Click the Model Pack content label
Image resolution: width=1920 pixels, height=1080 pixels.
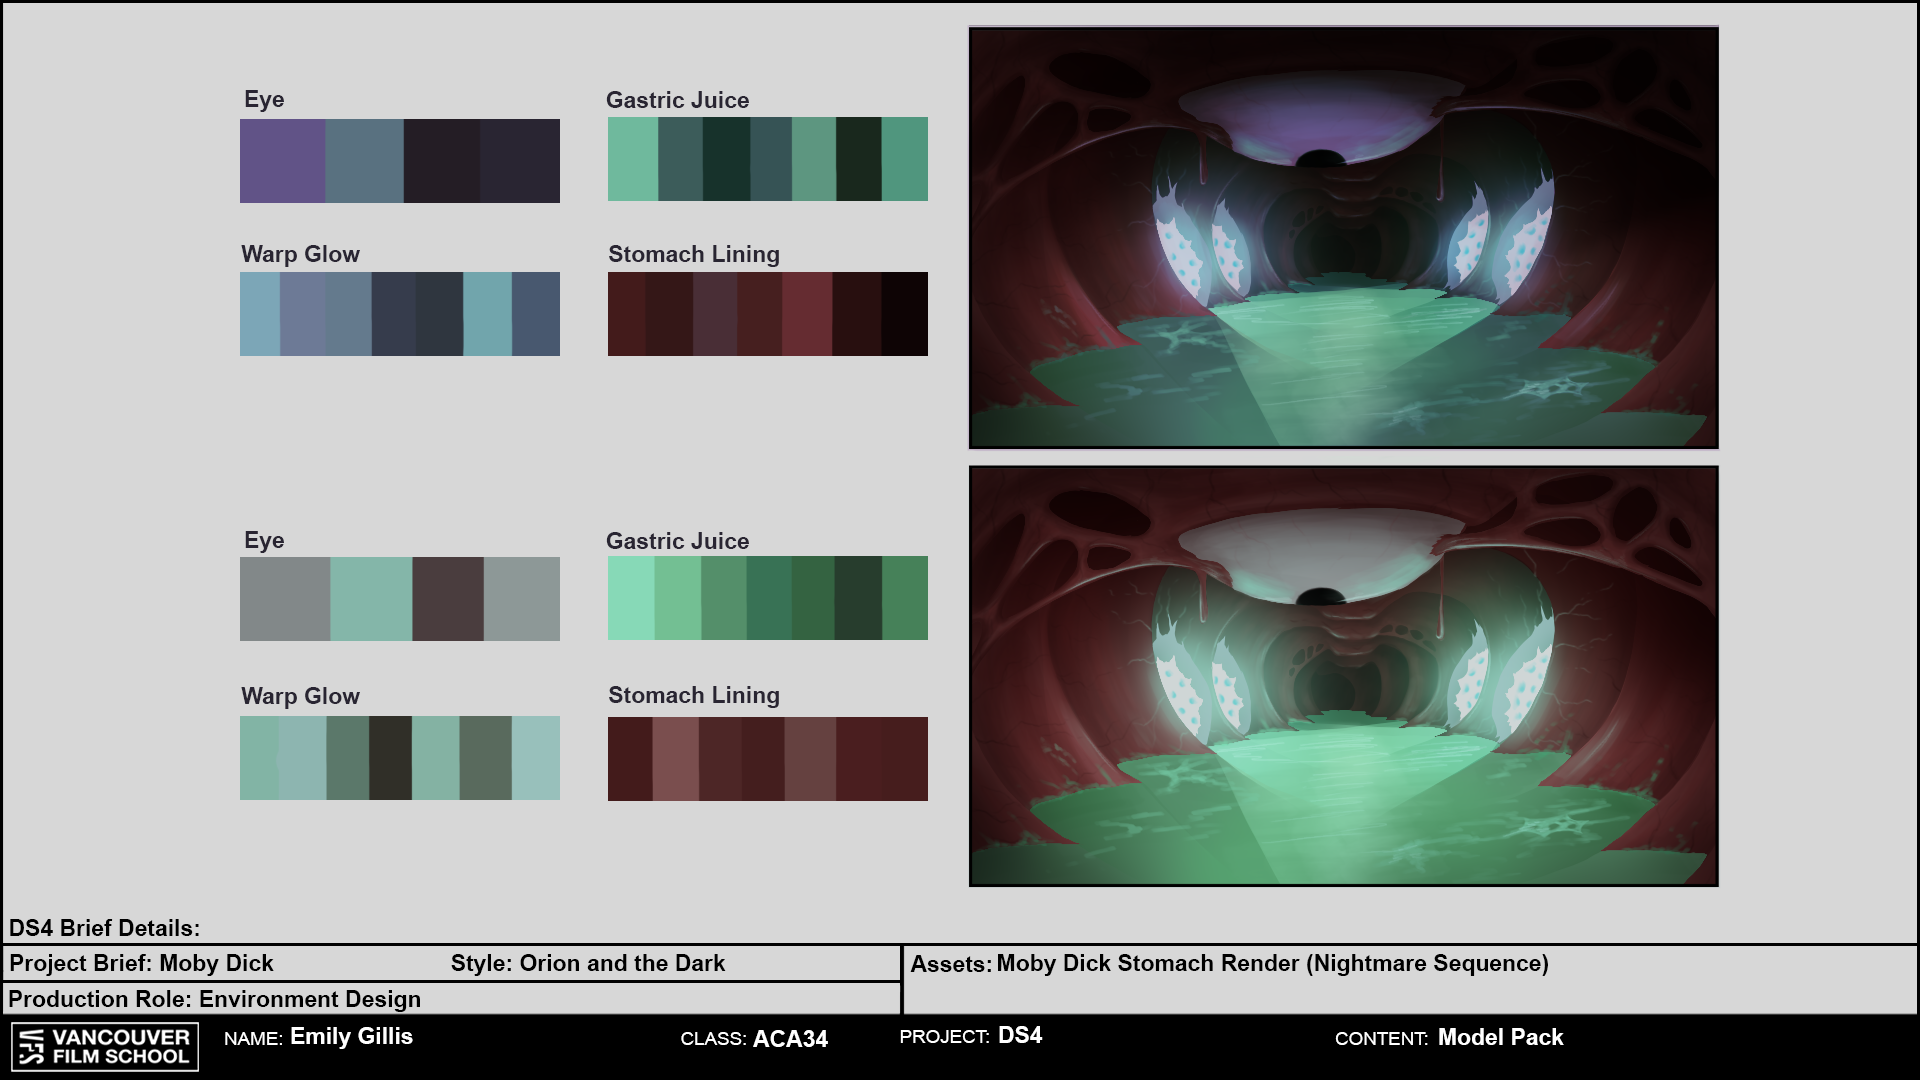pos(1500,1038)
